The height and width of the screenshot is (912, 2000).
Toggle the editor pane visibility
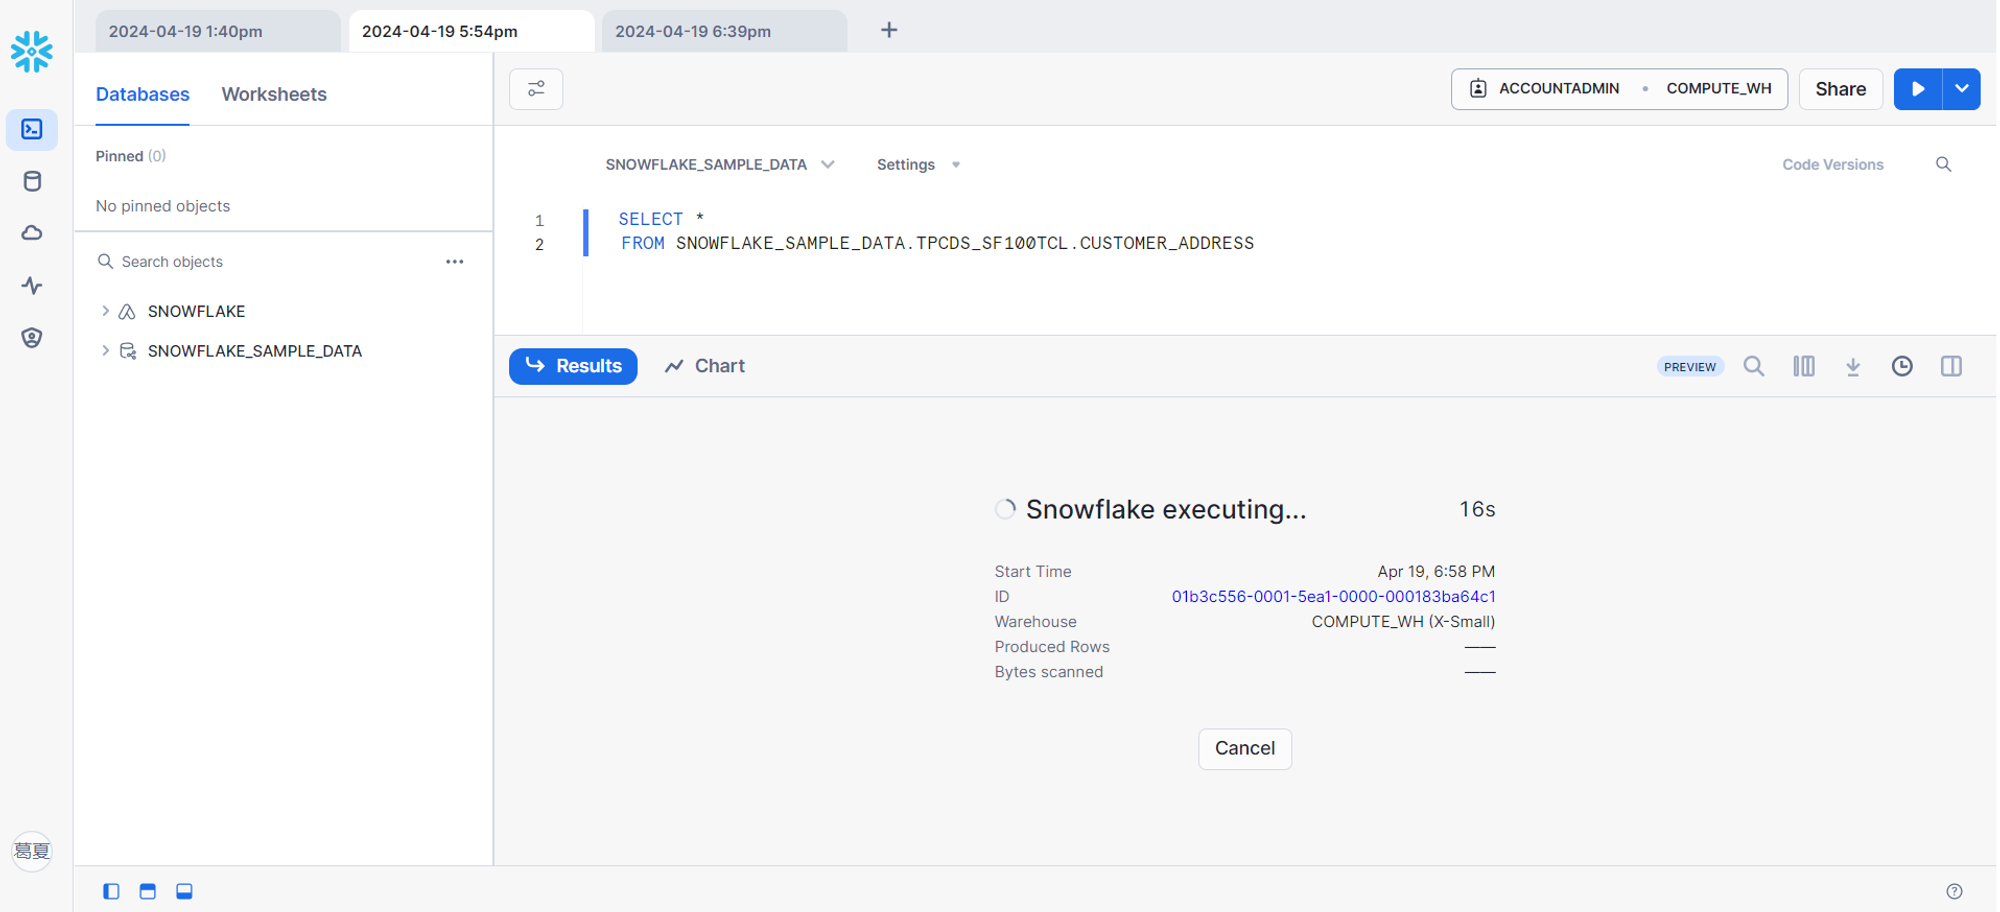pos(148,891)
